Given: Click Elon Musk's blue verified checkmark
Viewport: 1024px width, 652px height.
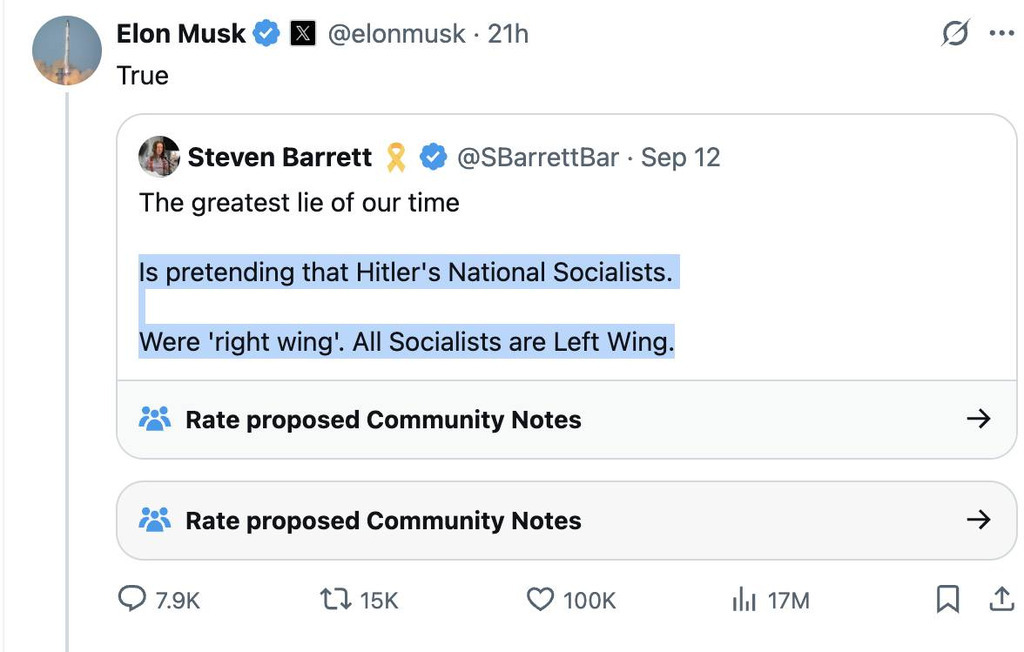Looking at the screenshot, I should [x=266, y=34].
